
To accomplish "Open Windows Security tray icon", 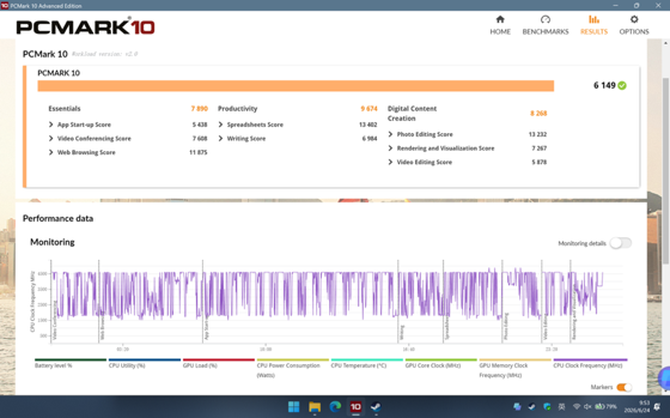I will coord(547,407).
